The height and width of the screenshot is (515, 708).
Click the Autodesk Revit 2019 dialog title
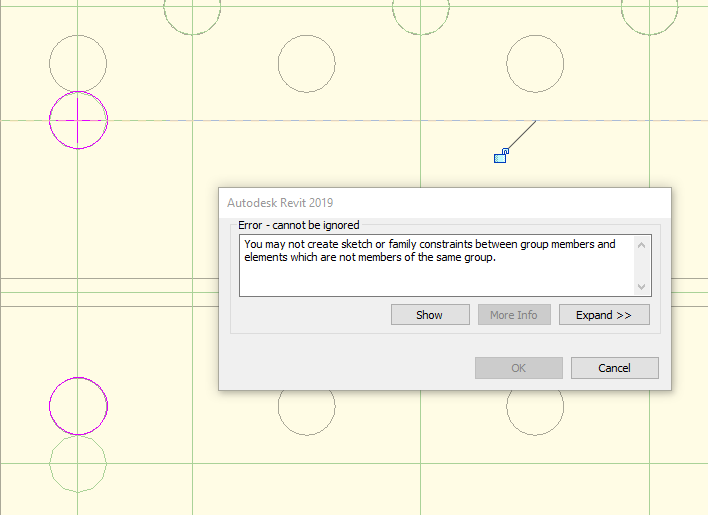[280, 203]
